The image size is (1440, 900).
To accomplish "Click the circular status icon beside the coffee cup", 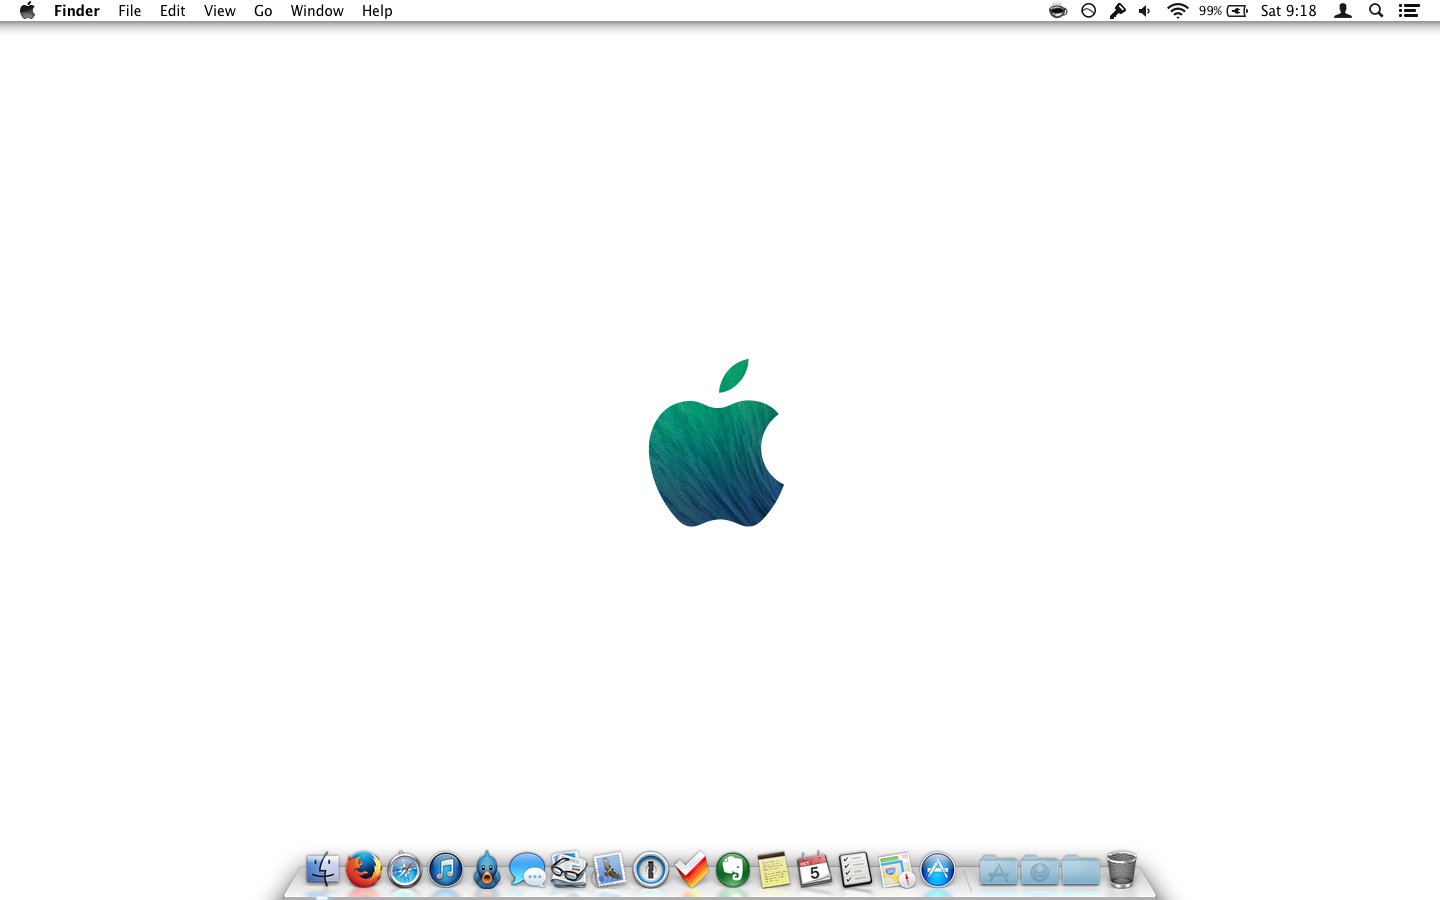I will 1089,11.
